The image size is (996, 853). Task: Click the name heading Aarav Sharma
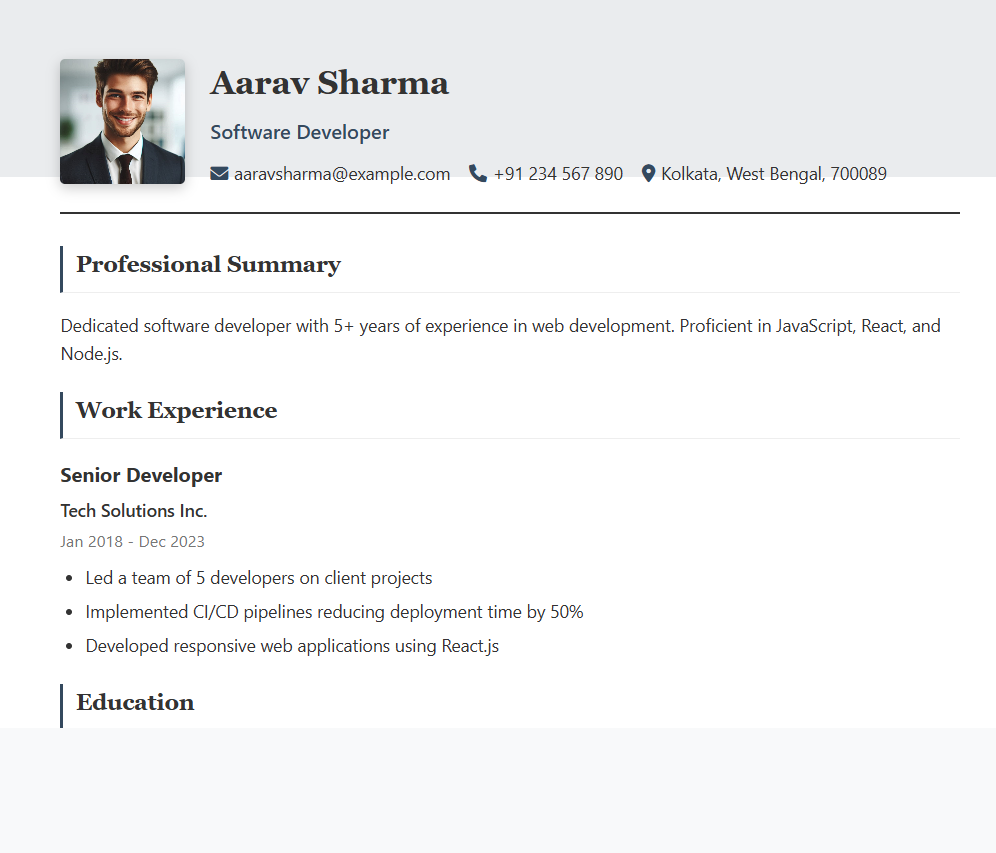coord(329,84)
